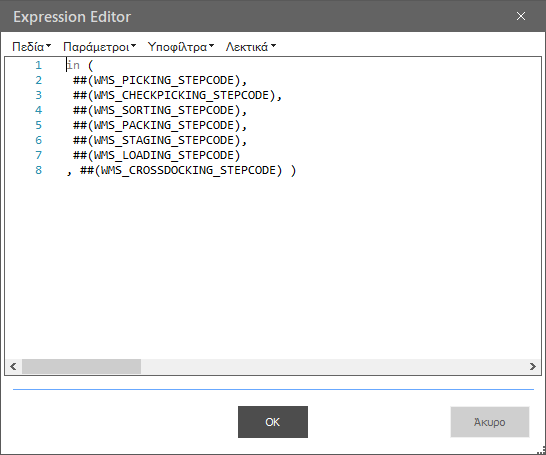Viewport: 546px width, 455px height.
Task: Click line number 5 in gutter
Action: 38,125
